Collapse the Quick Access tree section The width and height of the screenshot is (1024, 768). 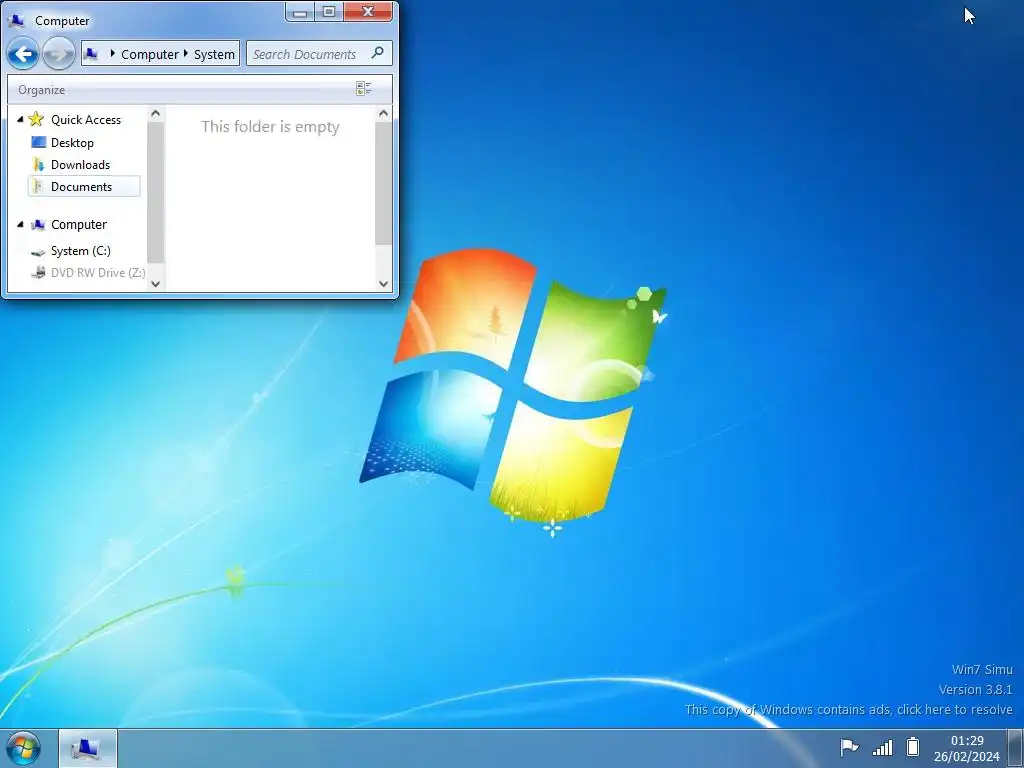[x=20, y=120]
